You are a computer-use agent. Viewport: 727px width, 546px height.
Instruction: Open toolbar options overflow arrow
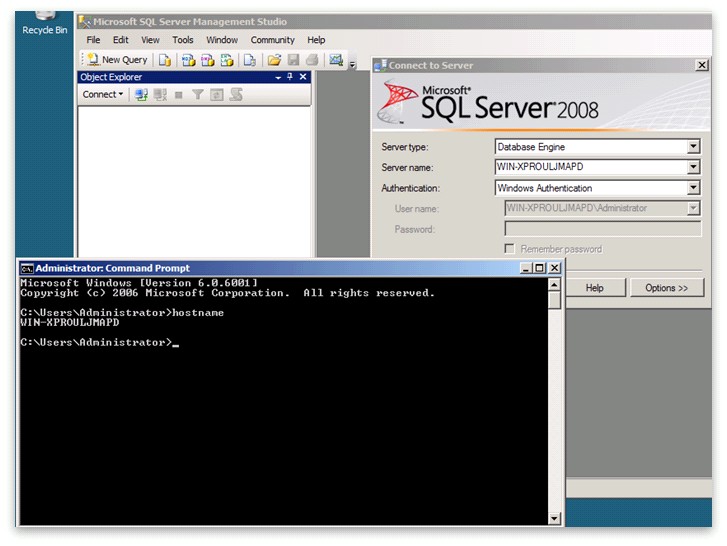pyautogui.click(x=352, y=65)
